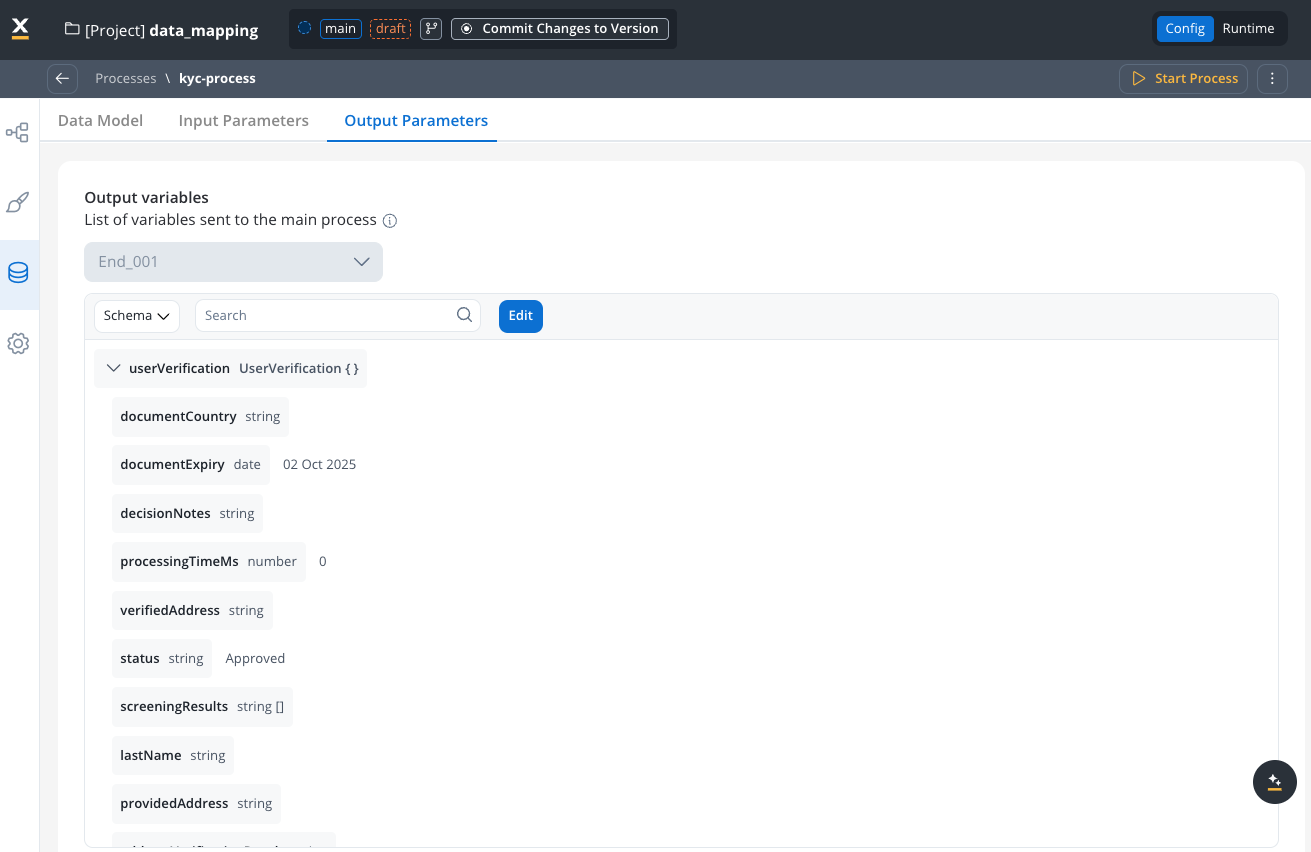Click the main branch tag
1311x852 pixels.
tap(341, 29)
